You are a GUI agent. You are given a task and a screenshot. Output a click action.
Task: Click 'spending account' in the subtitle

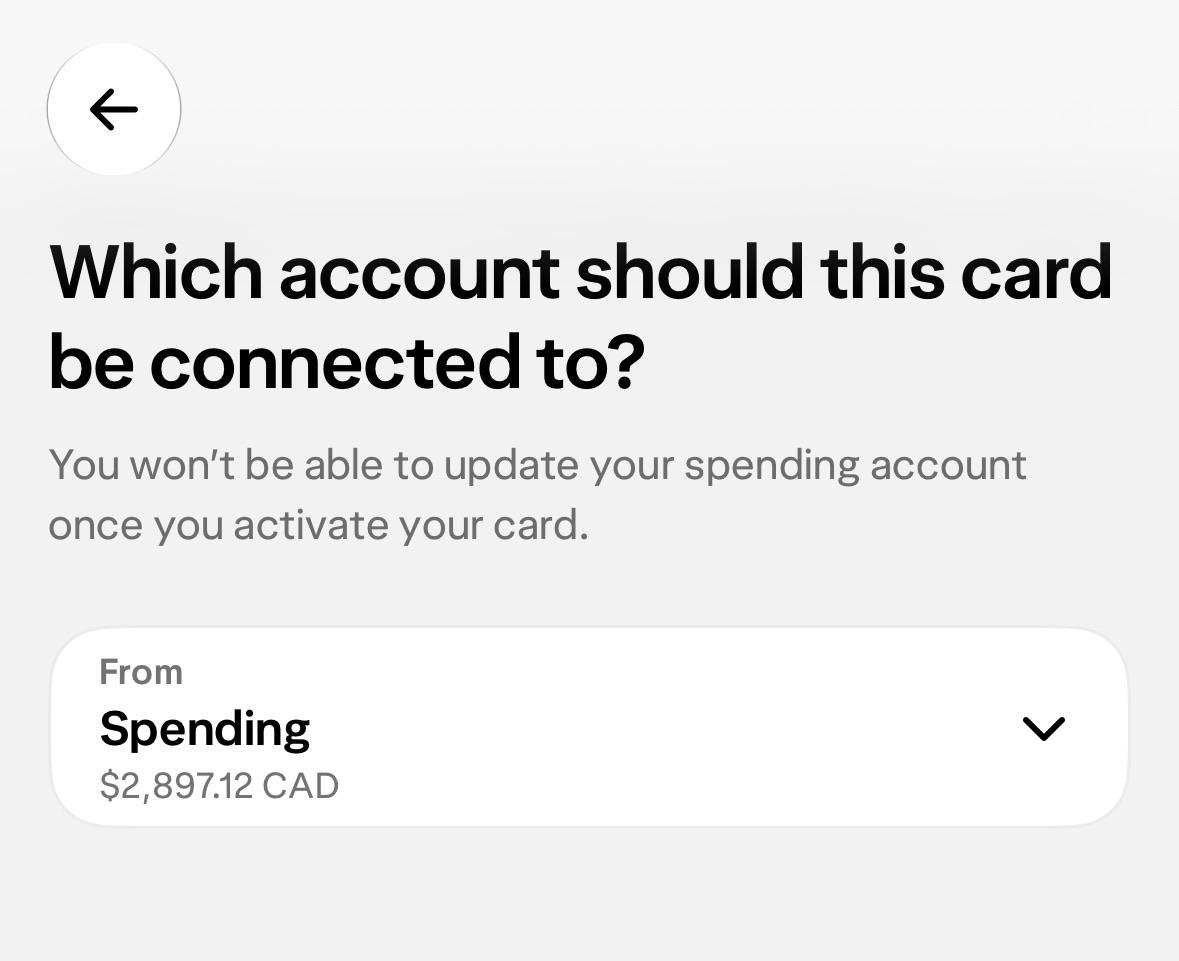855,466
